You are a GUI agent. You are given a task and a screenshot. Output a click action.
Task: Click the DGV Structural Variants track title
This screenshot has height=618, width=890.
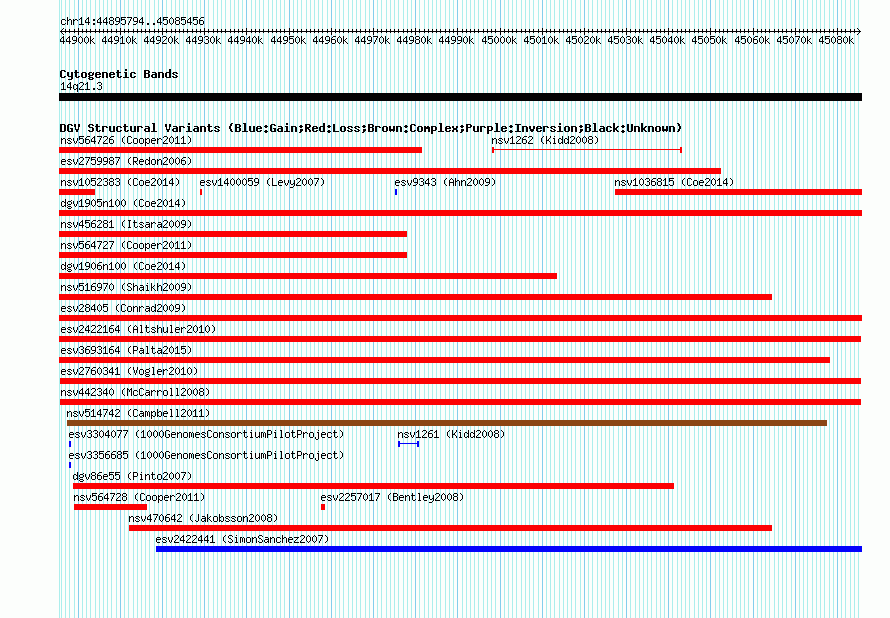[x=371, y=128]
